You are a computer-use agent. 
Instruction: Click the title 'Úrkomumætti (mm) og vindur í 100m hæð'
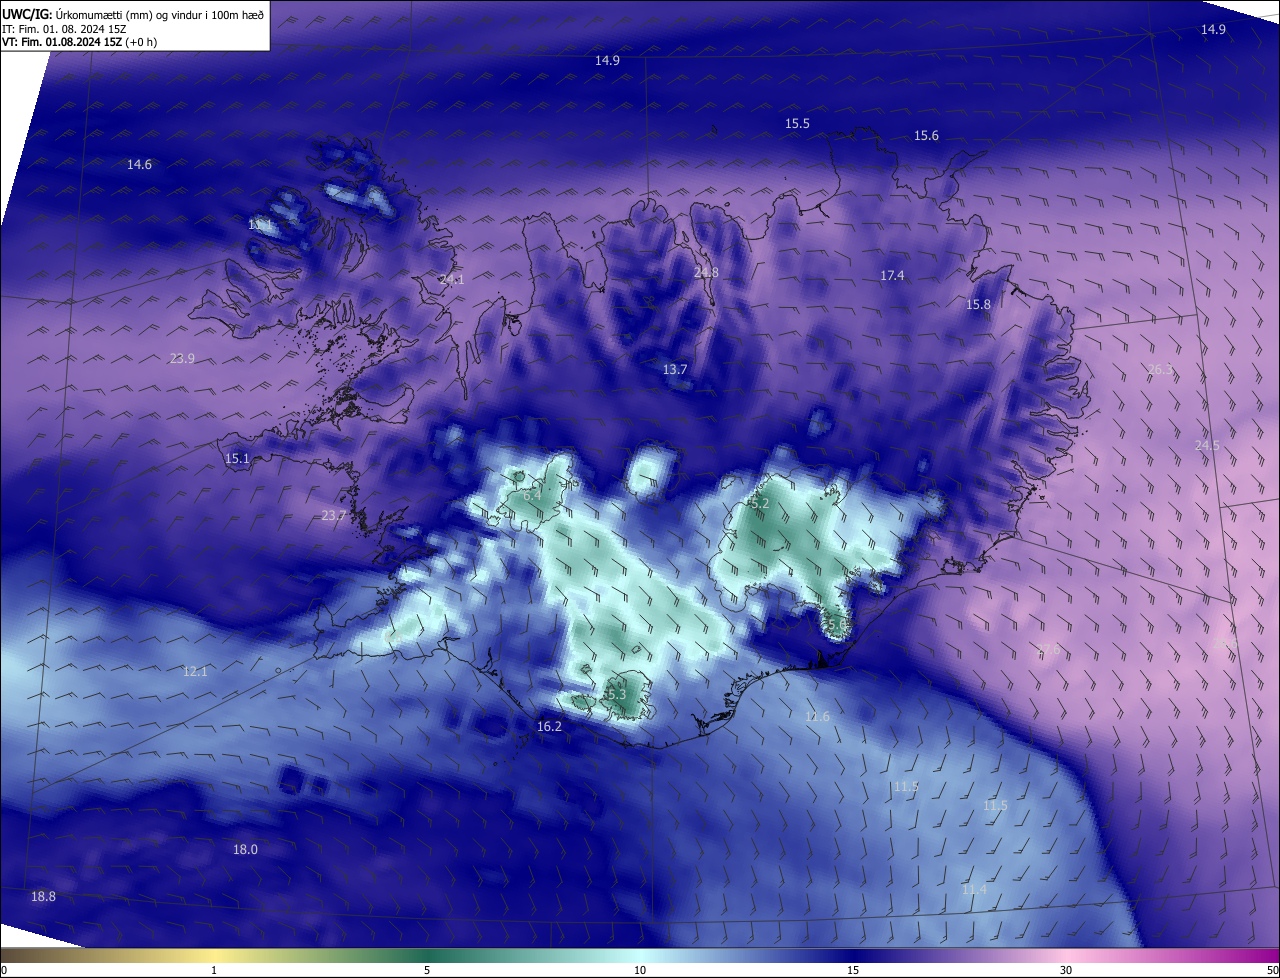coord(160,14)
